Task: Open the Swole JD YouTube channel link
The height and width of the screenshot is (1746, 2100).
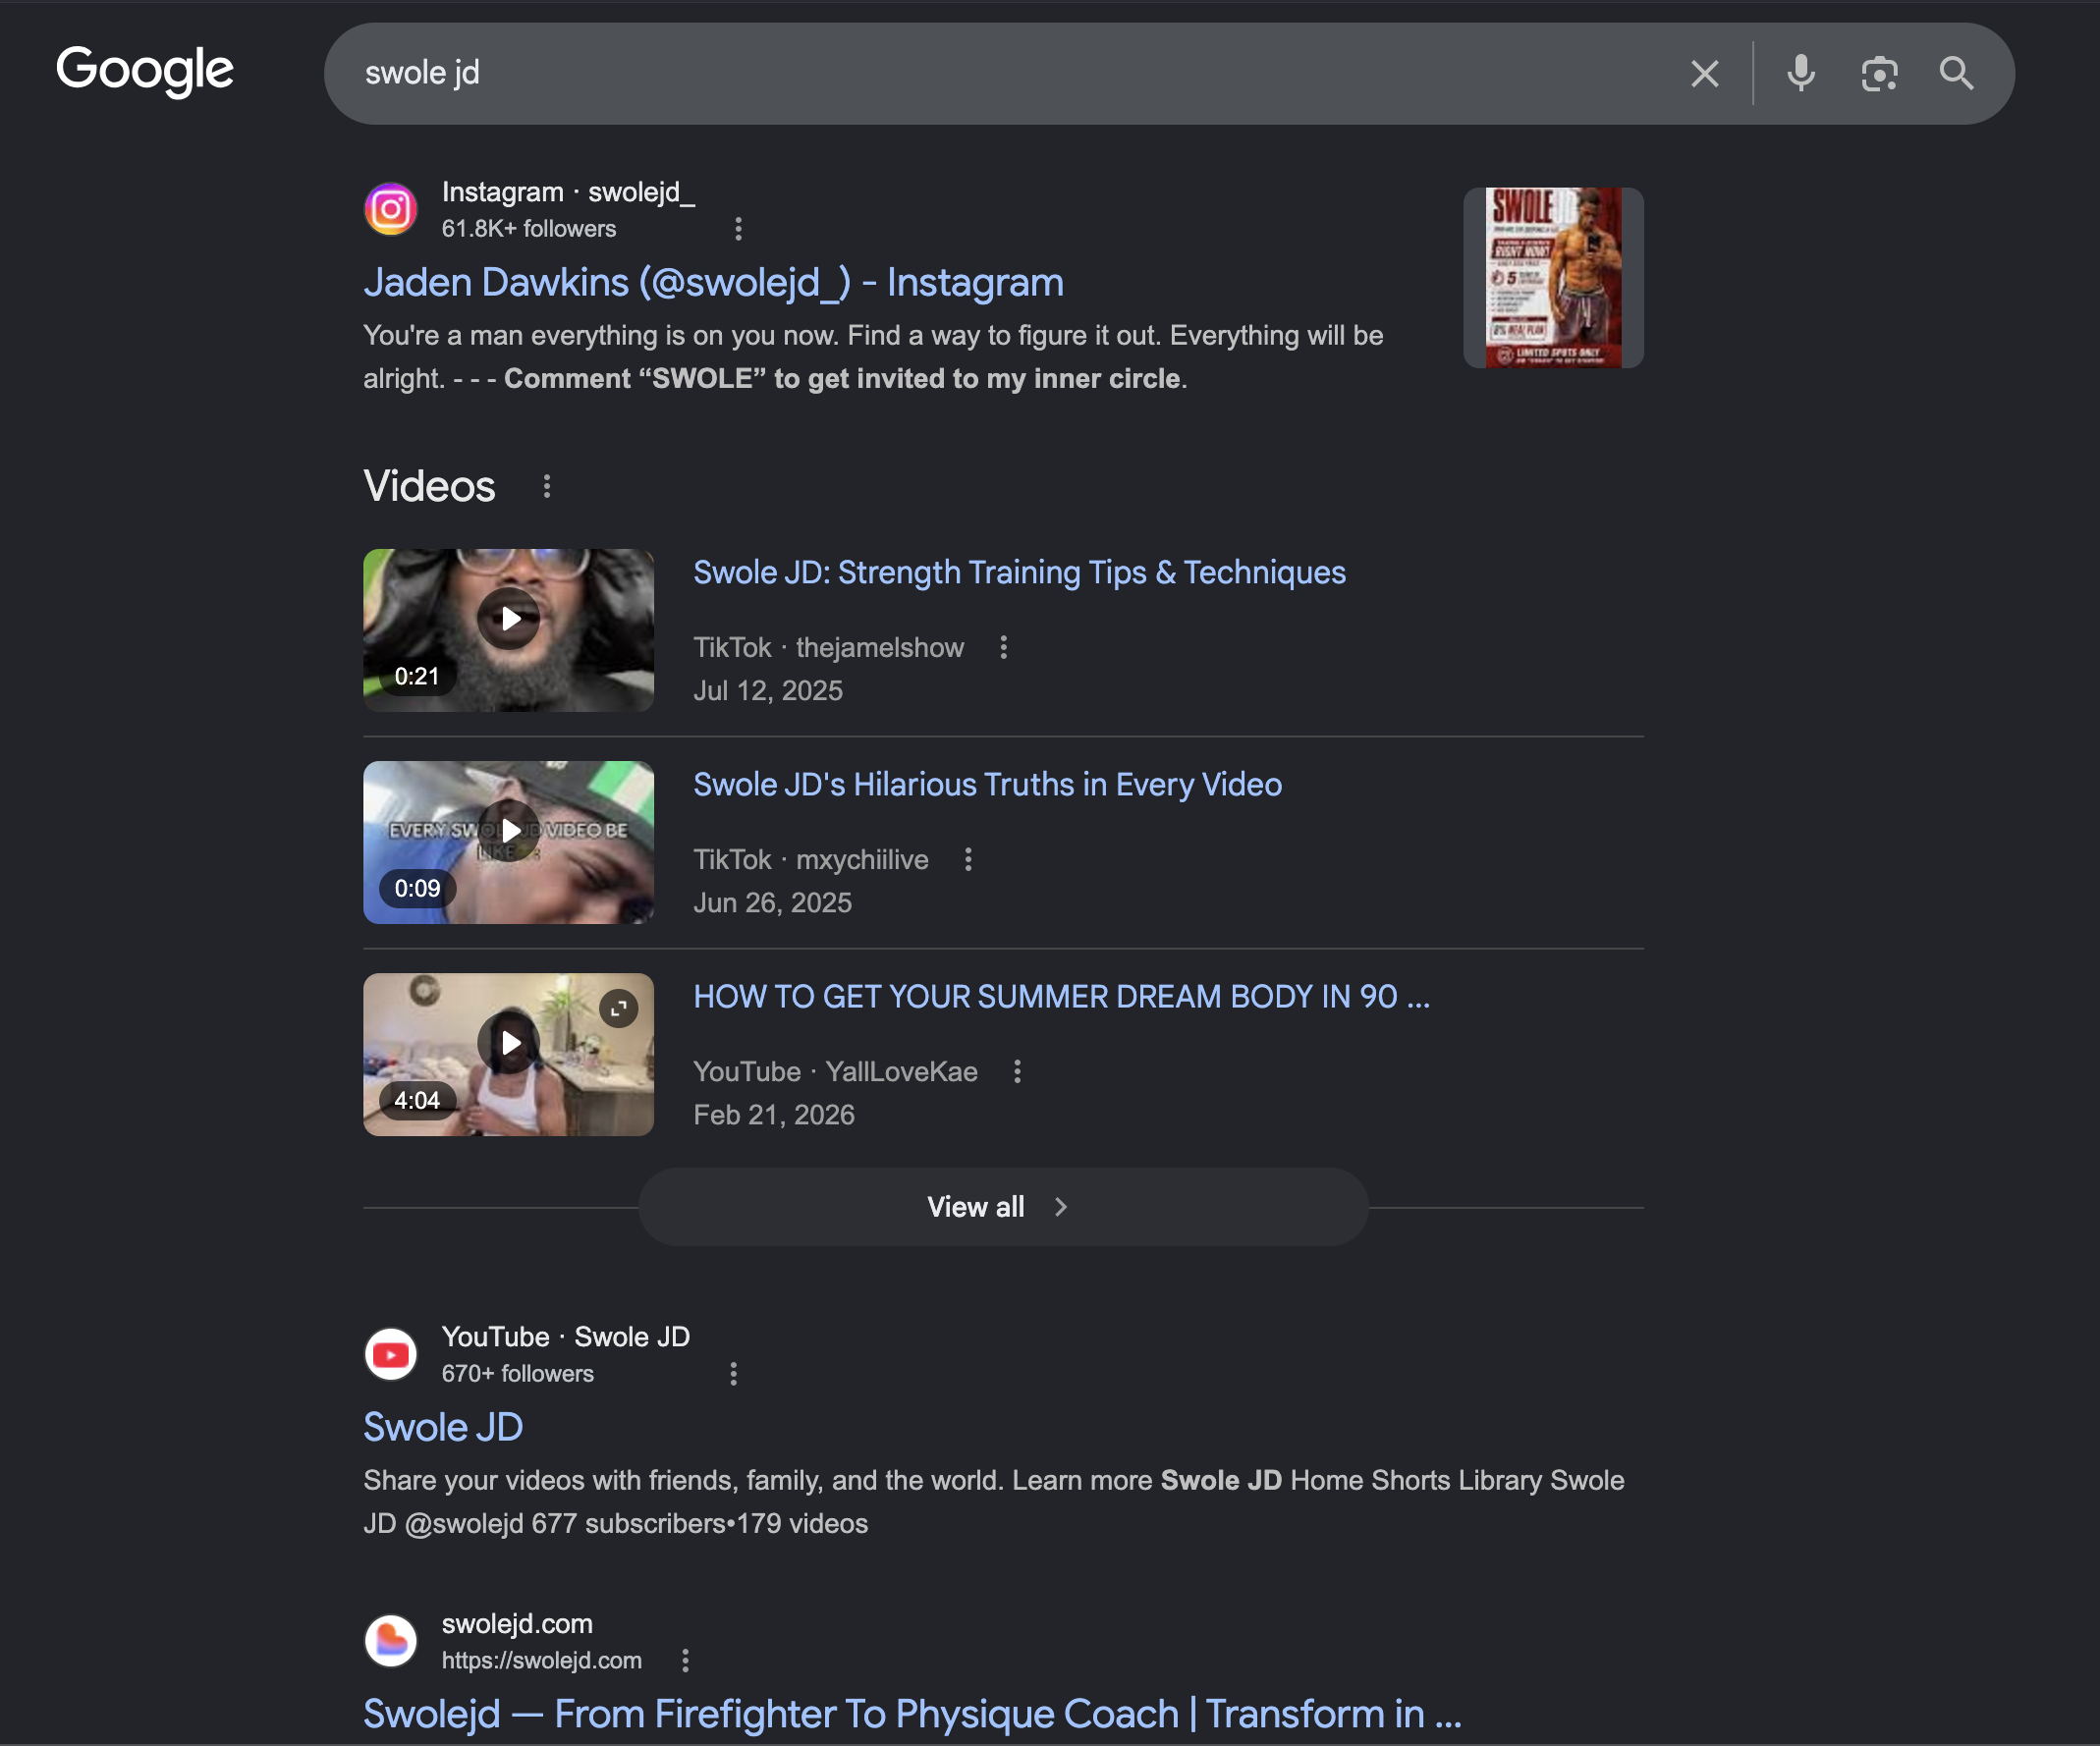Action: 443,1428
